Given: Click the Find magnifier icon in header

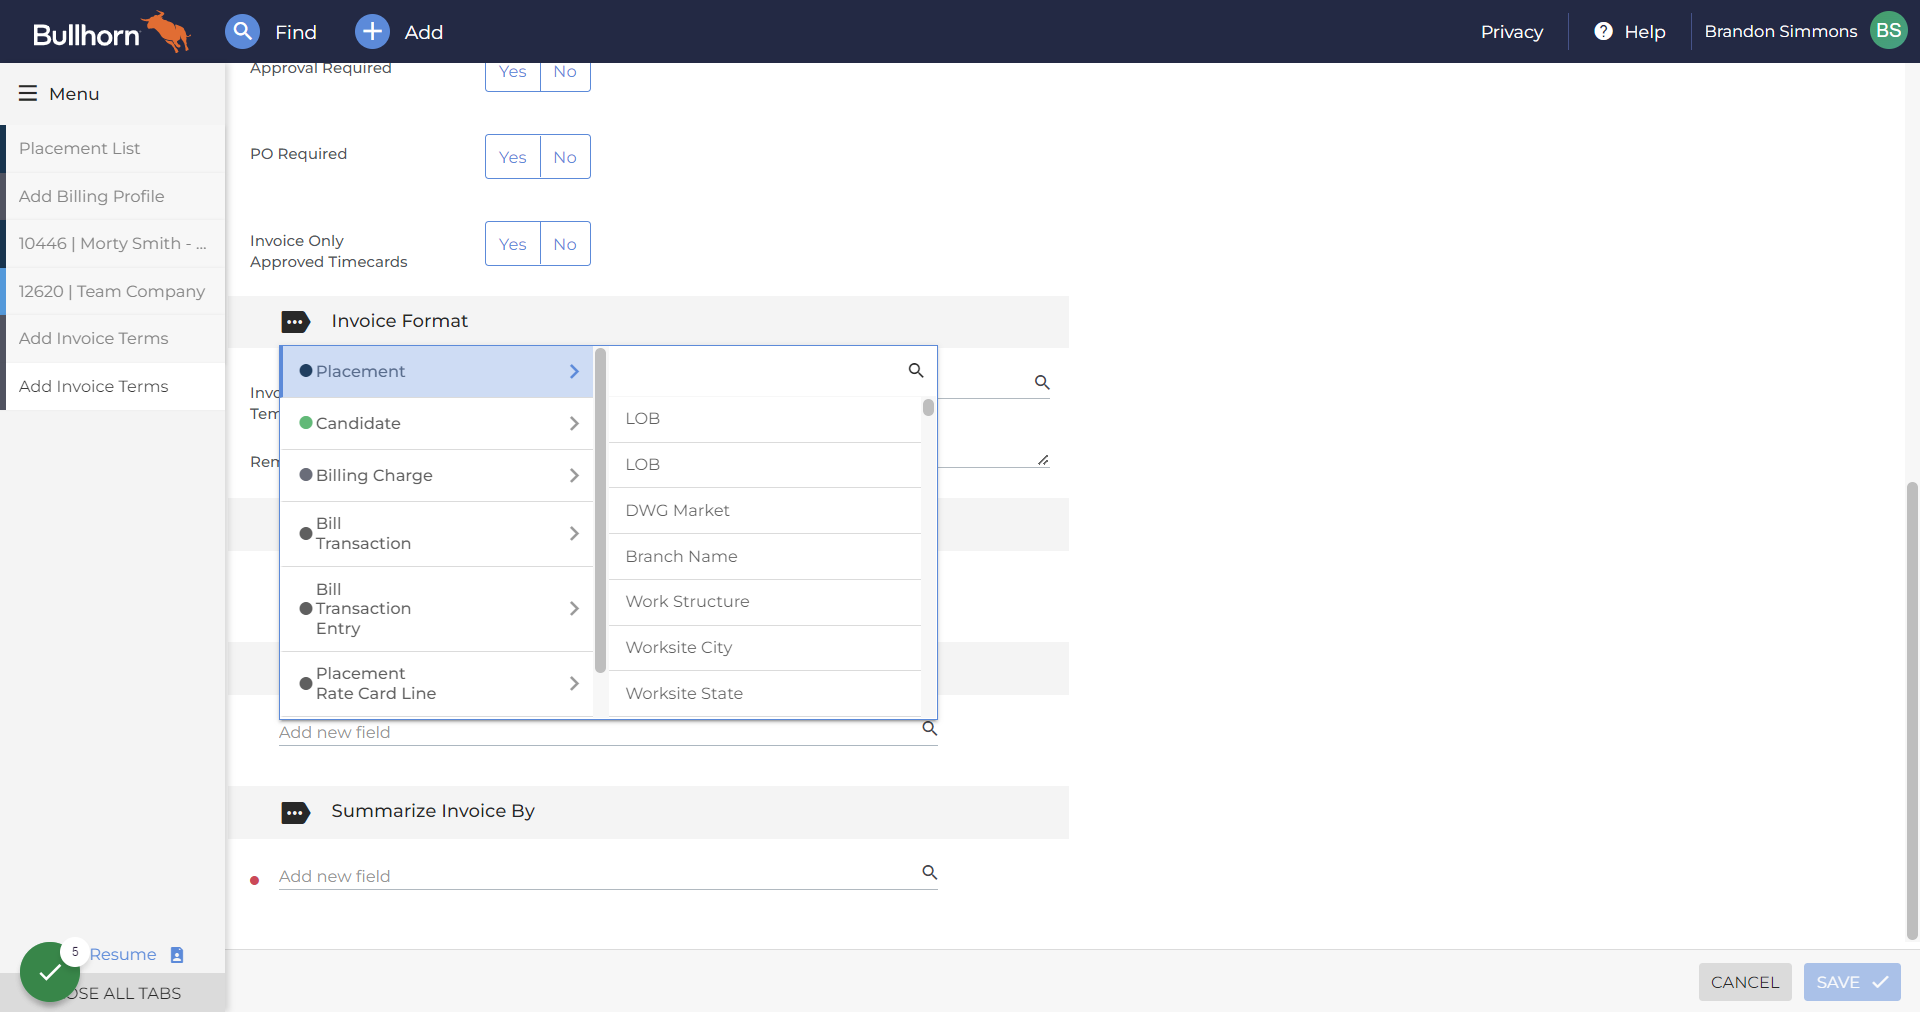Looking at the screenshot, I should click(x=242, y=31).
